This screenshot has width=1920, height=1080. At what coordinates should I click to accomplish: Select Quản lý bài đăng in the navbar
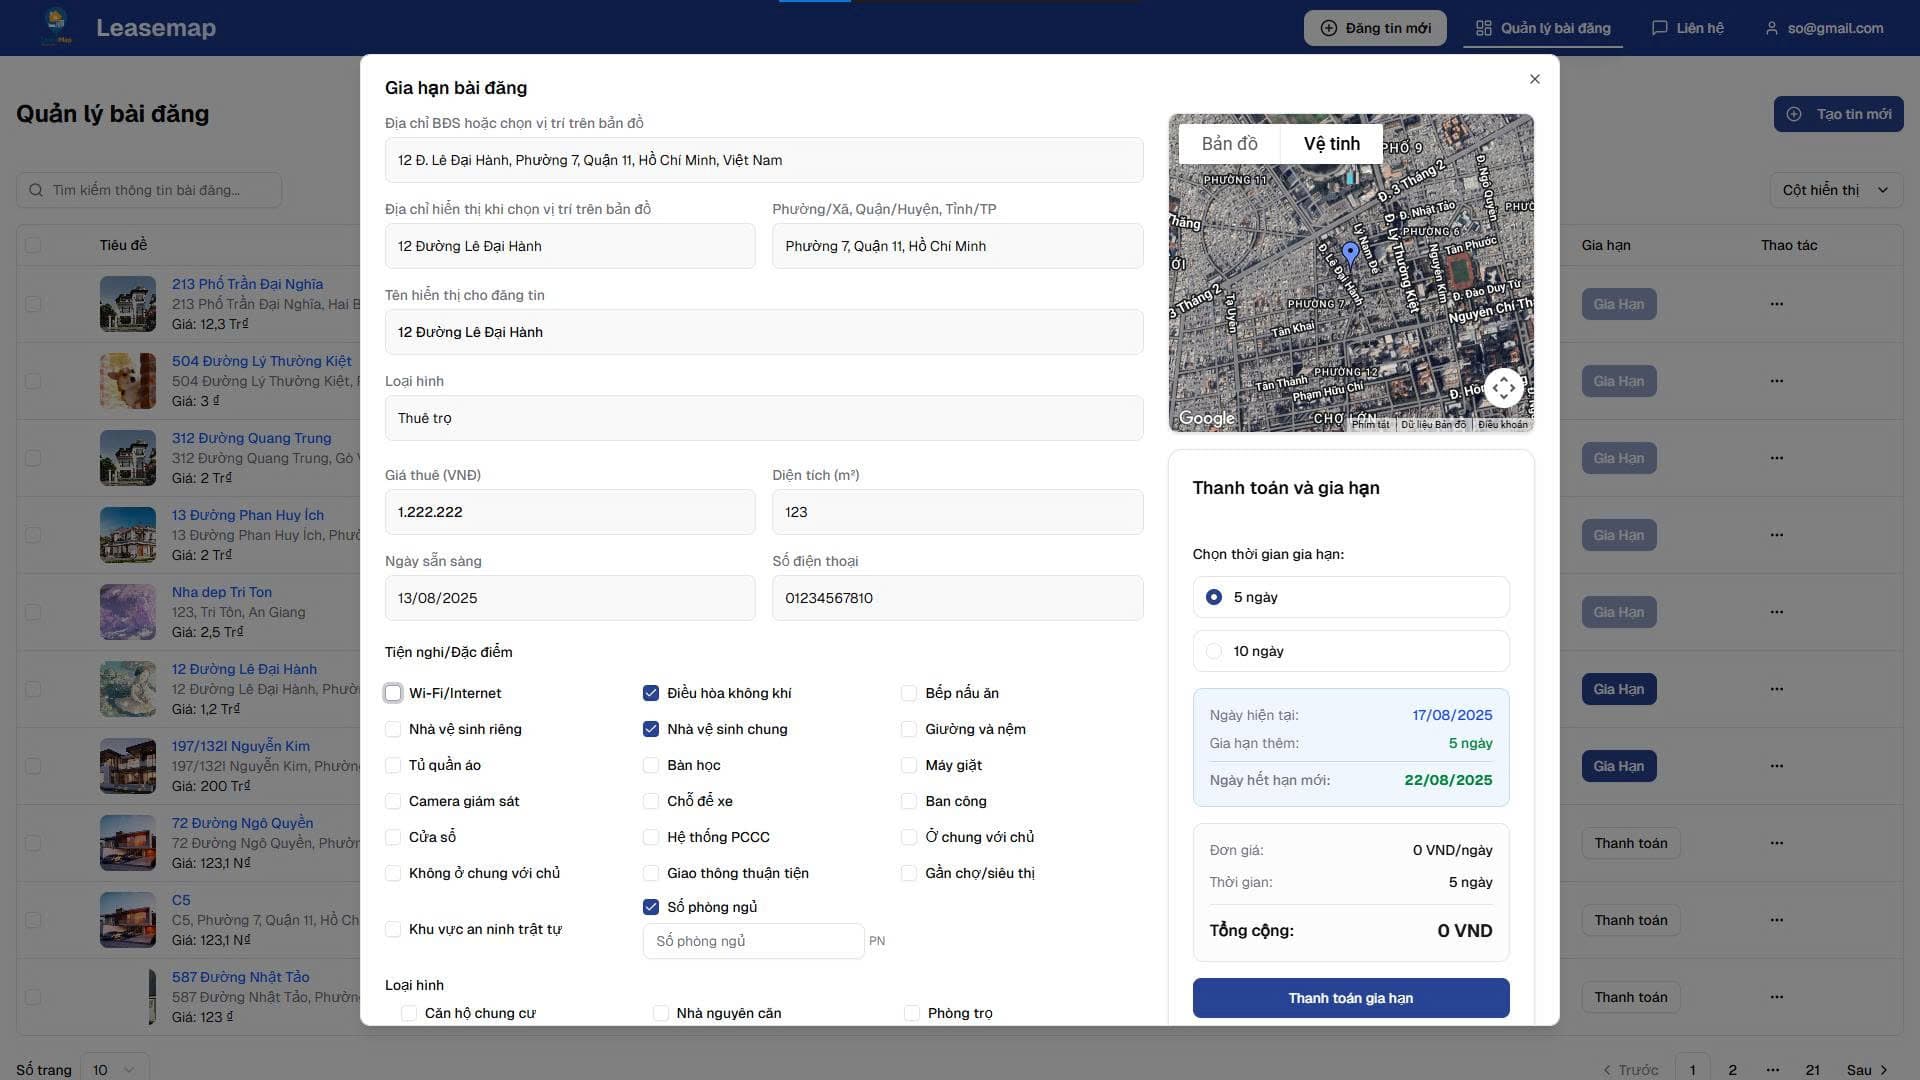click(x=1553, y=27)
